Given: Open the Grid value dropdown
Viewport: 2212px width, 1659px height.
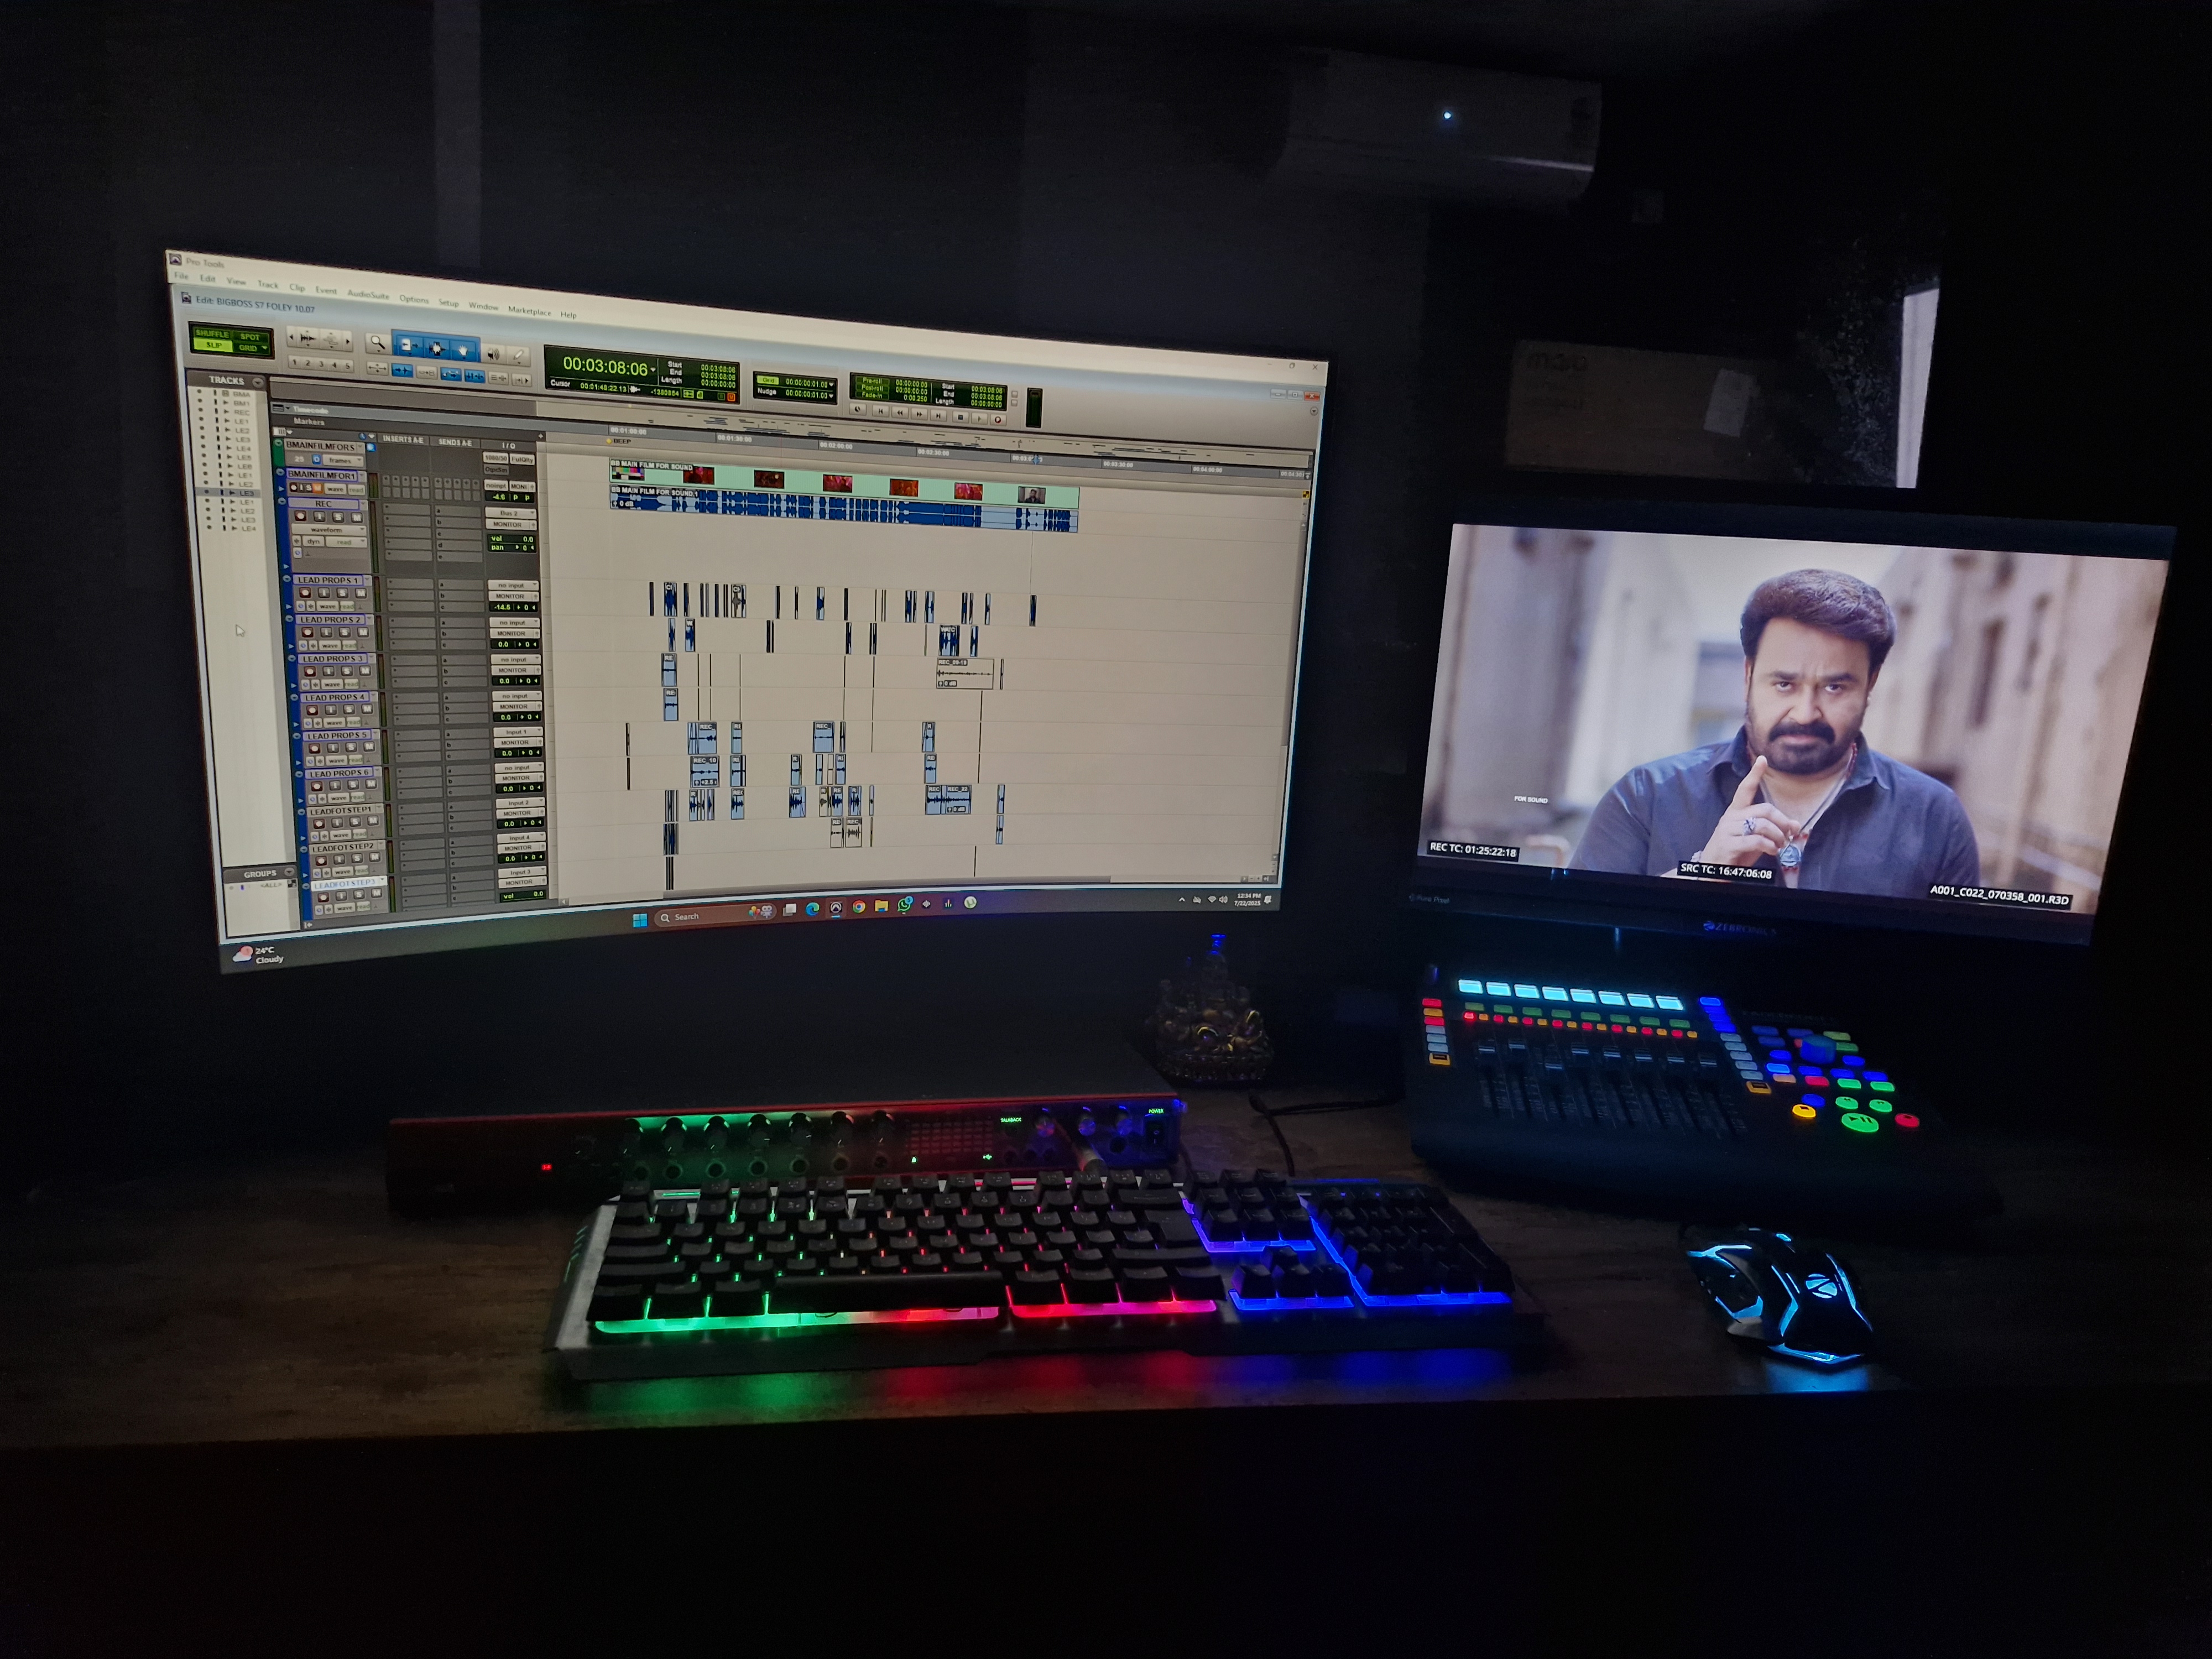Looking at the screenshot, I should pos(831,385).
